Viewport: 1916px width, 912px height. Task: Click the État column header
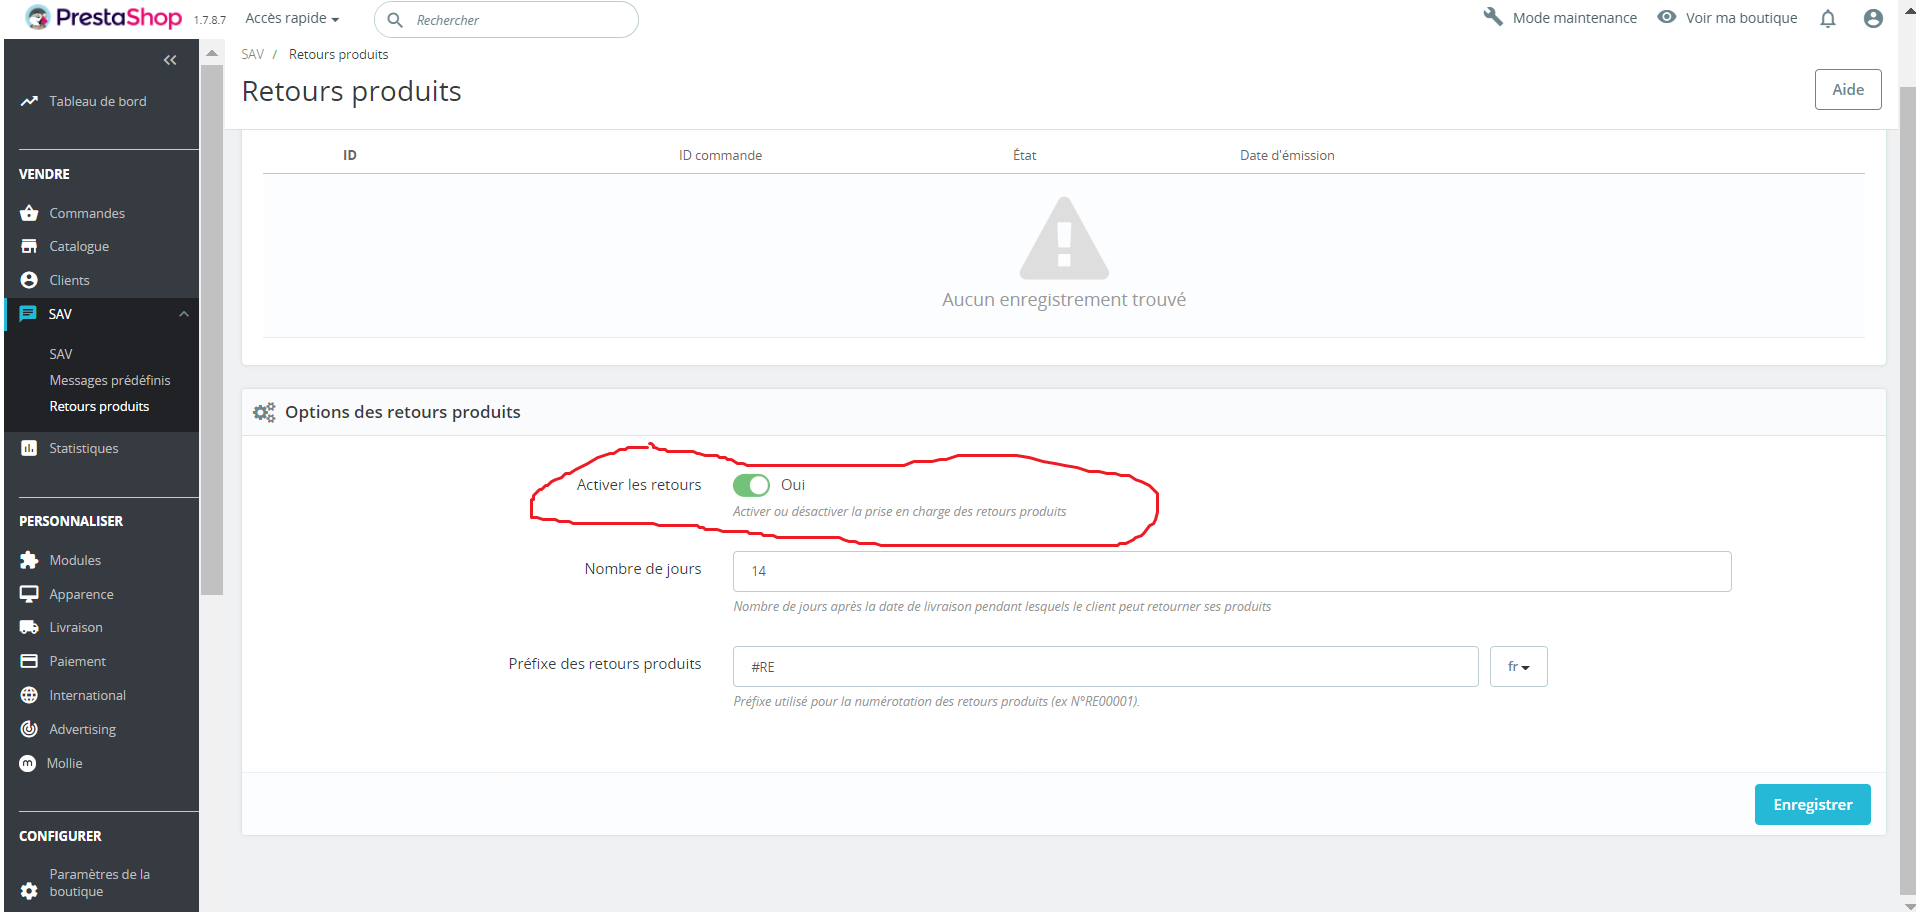(1024, 155)
